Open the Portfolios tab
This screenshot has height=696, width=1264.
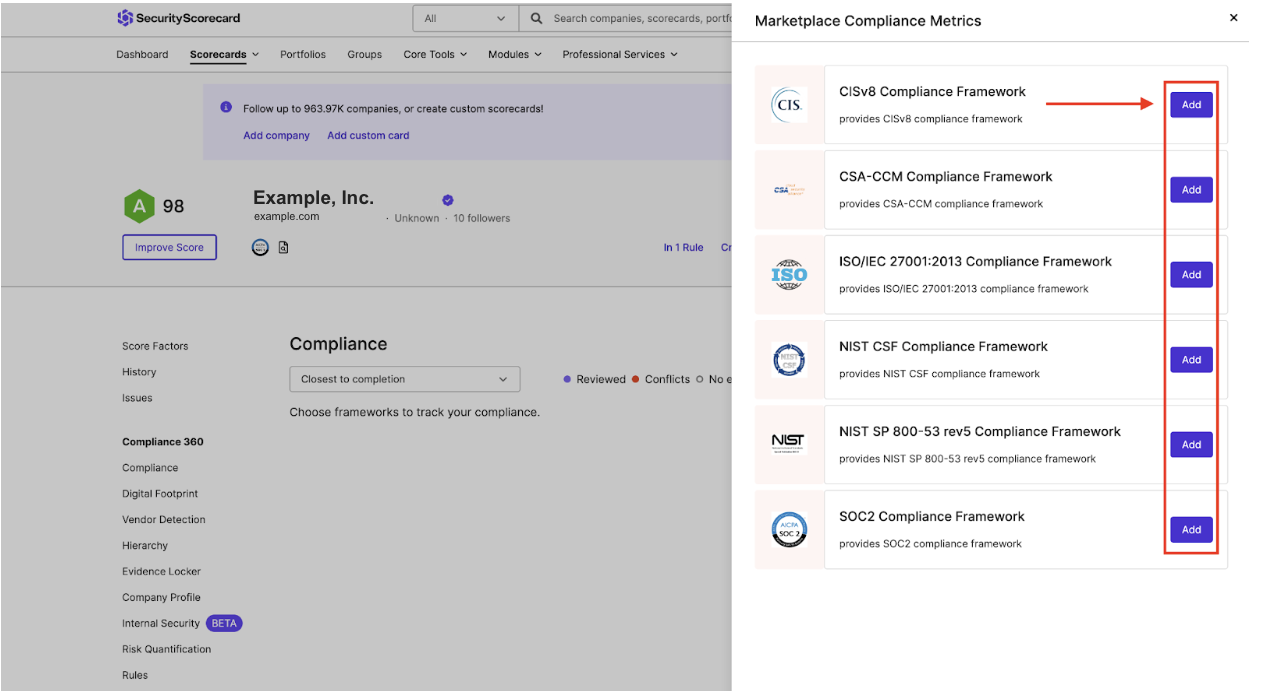(x=303, y=55)
